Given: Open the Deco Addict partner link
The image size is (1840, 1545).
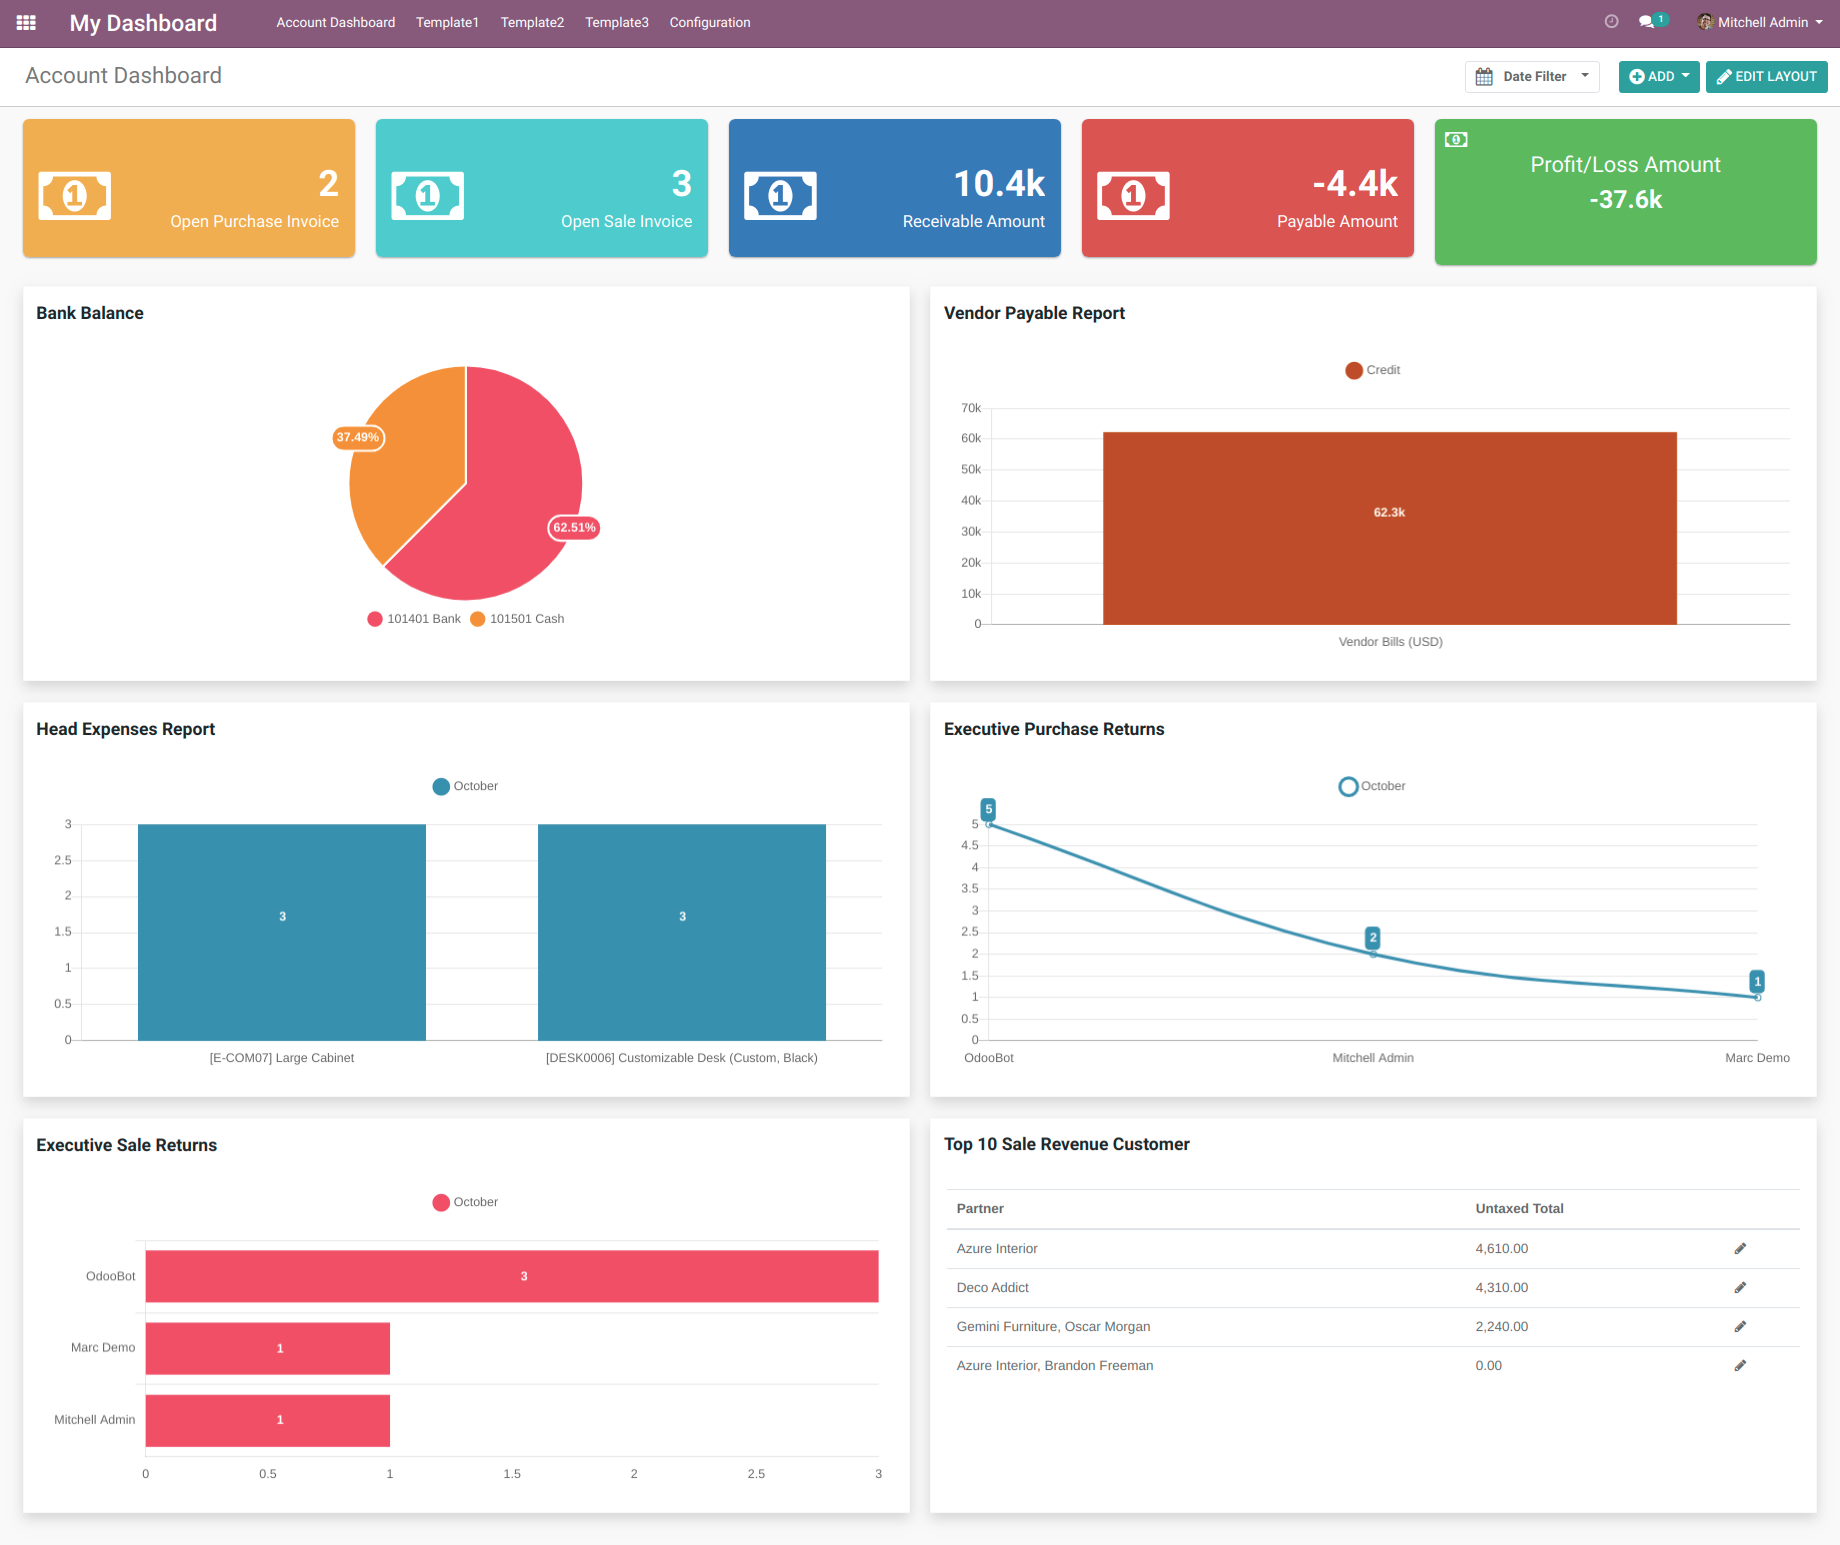Looking at the screenshot, I should pyautogui.click(x=991, y=1287).
